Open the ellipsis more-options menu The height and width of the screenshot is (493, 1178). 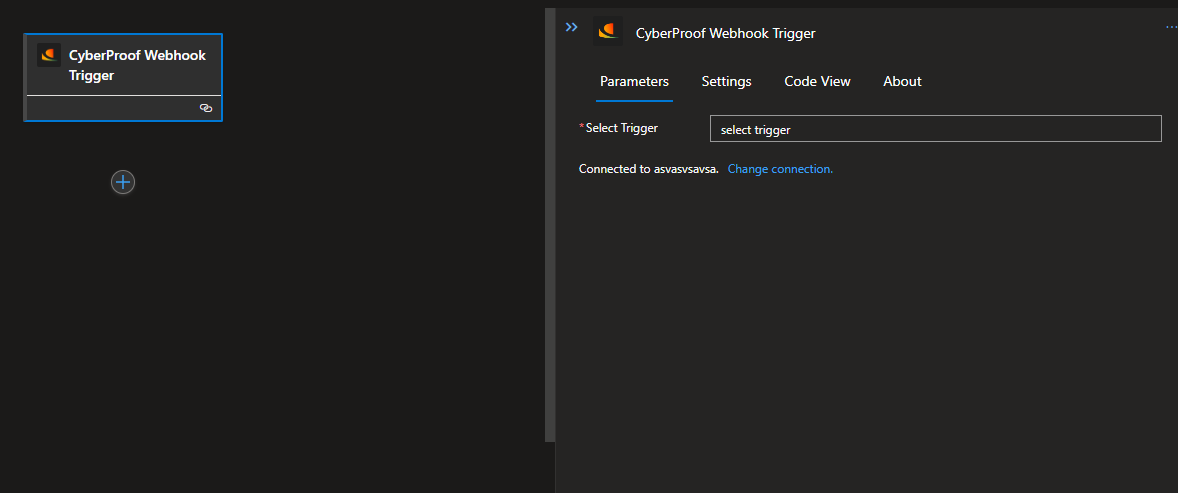point(1171,26)
